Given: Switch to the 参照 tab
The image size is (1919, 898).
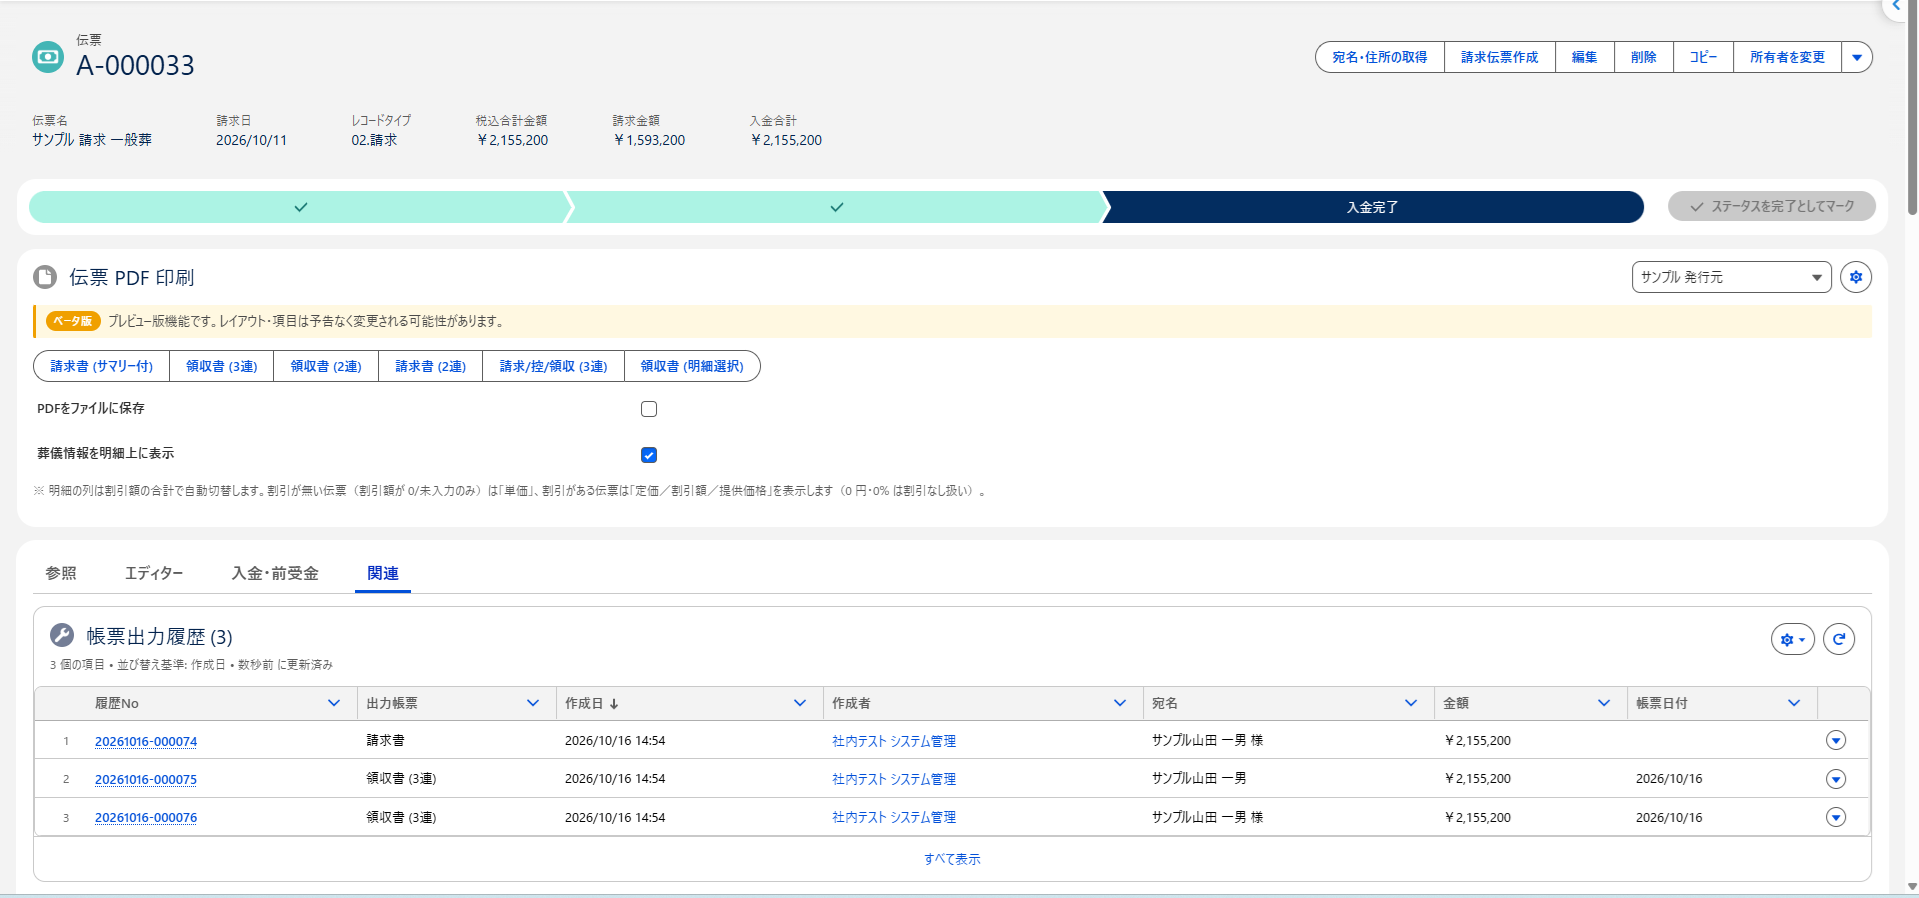Looking at the screenshot, I should click(61, 573).
